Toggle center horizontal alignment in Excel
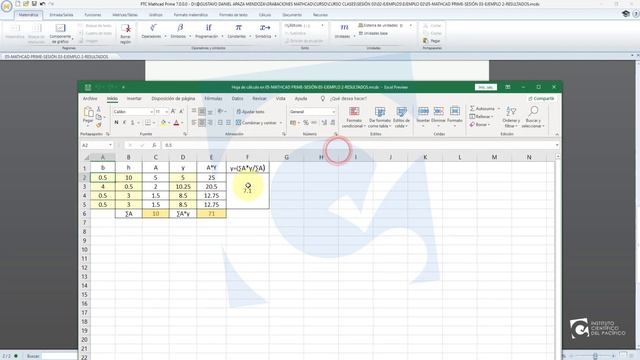Viewport: 640px width, 360px height. click(x=202, y=122)
